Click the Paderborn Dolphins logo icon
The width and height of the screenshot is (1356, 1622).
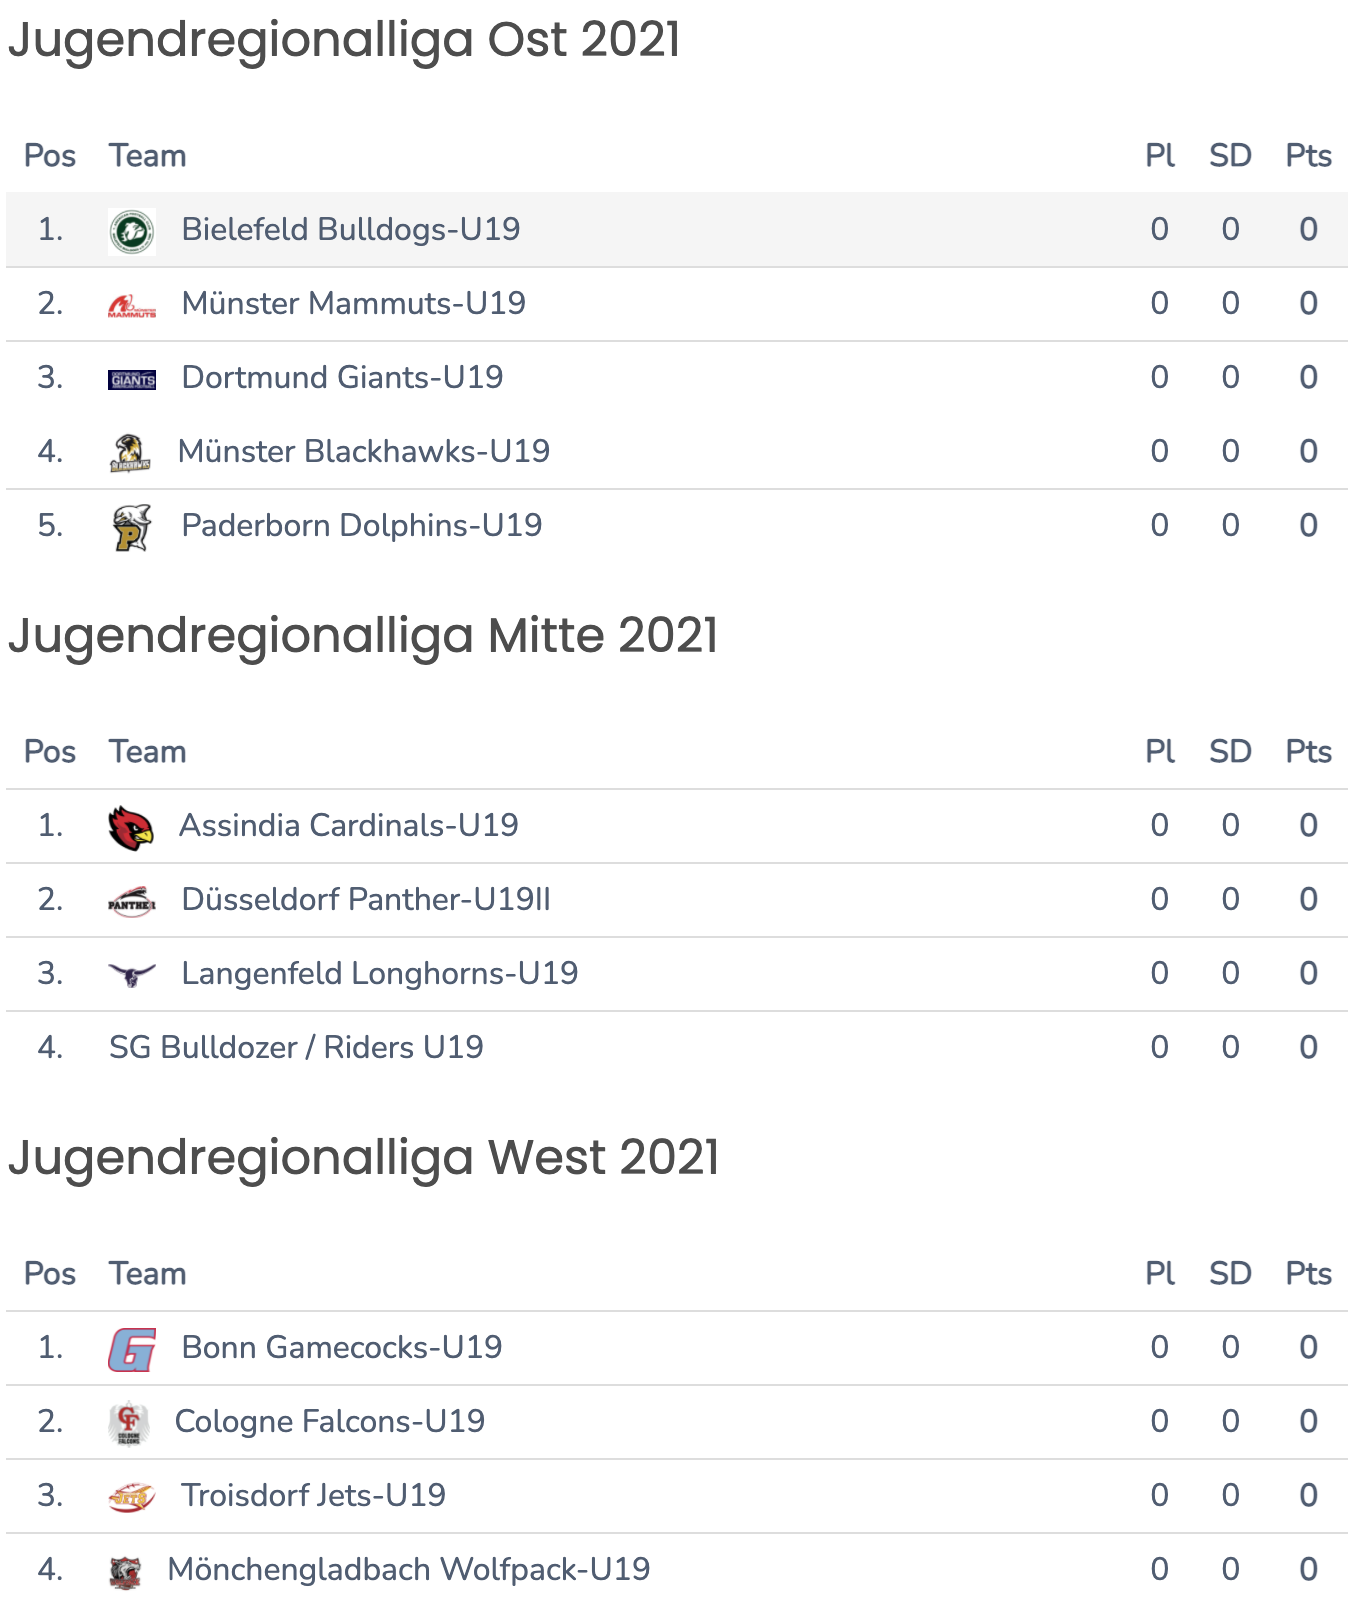click(132, 527)
